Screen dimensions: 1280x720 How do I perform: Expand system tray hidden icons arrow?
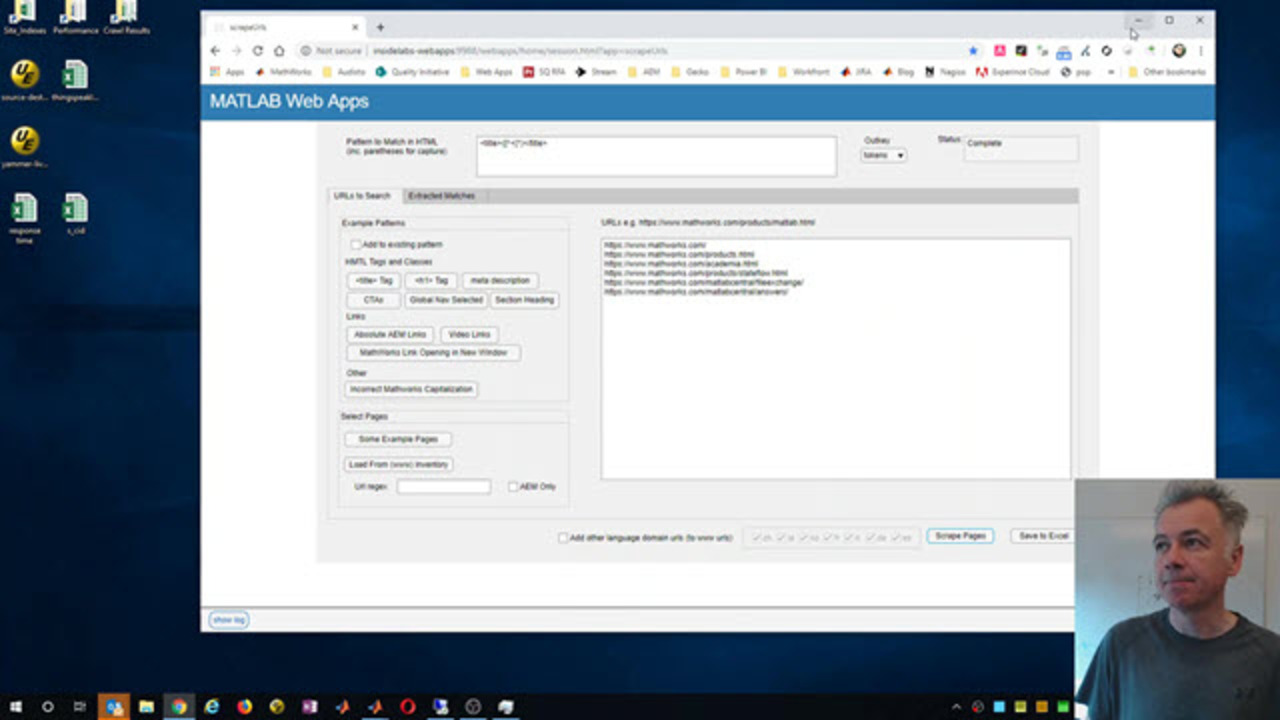click(x=956, y=707)
